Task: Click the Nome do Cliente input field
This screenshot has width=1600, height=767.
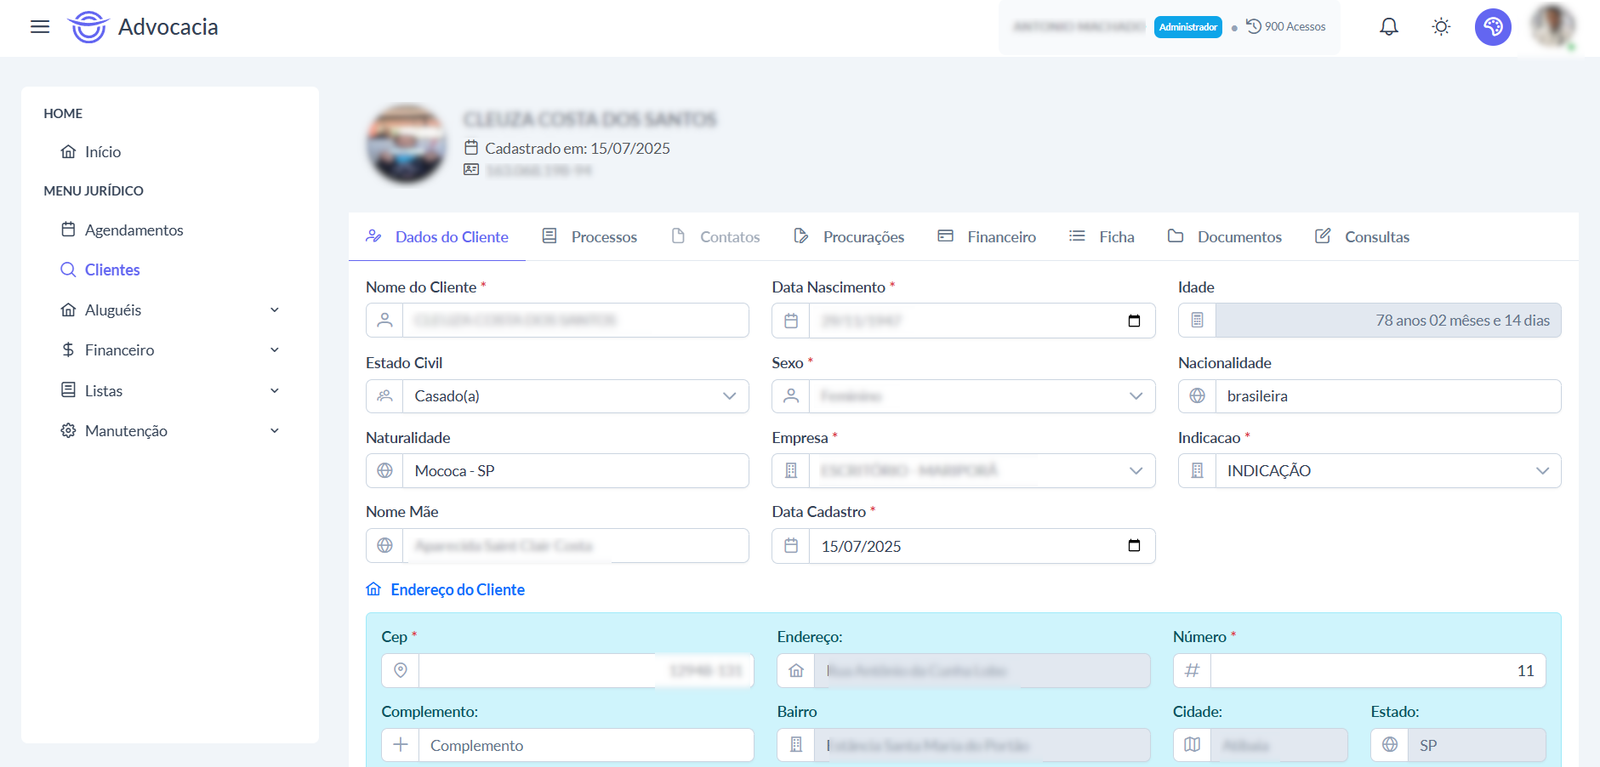Action: [575, 321]
